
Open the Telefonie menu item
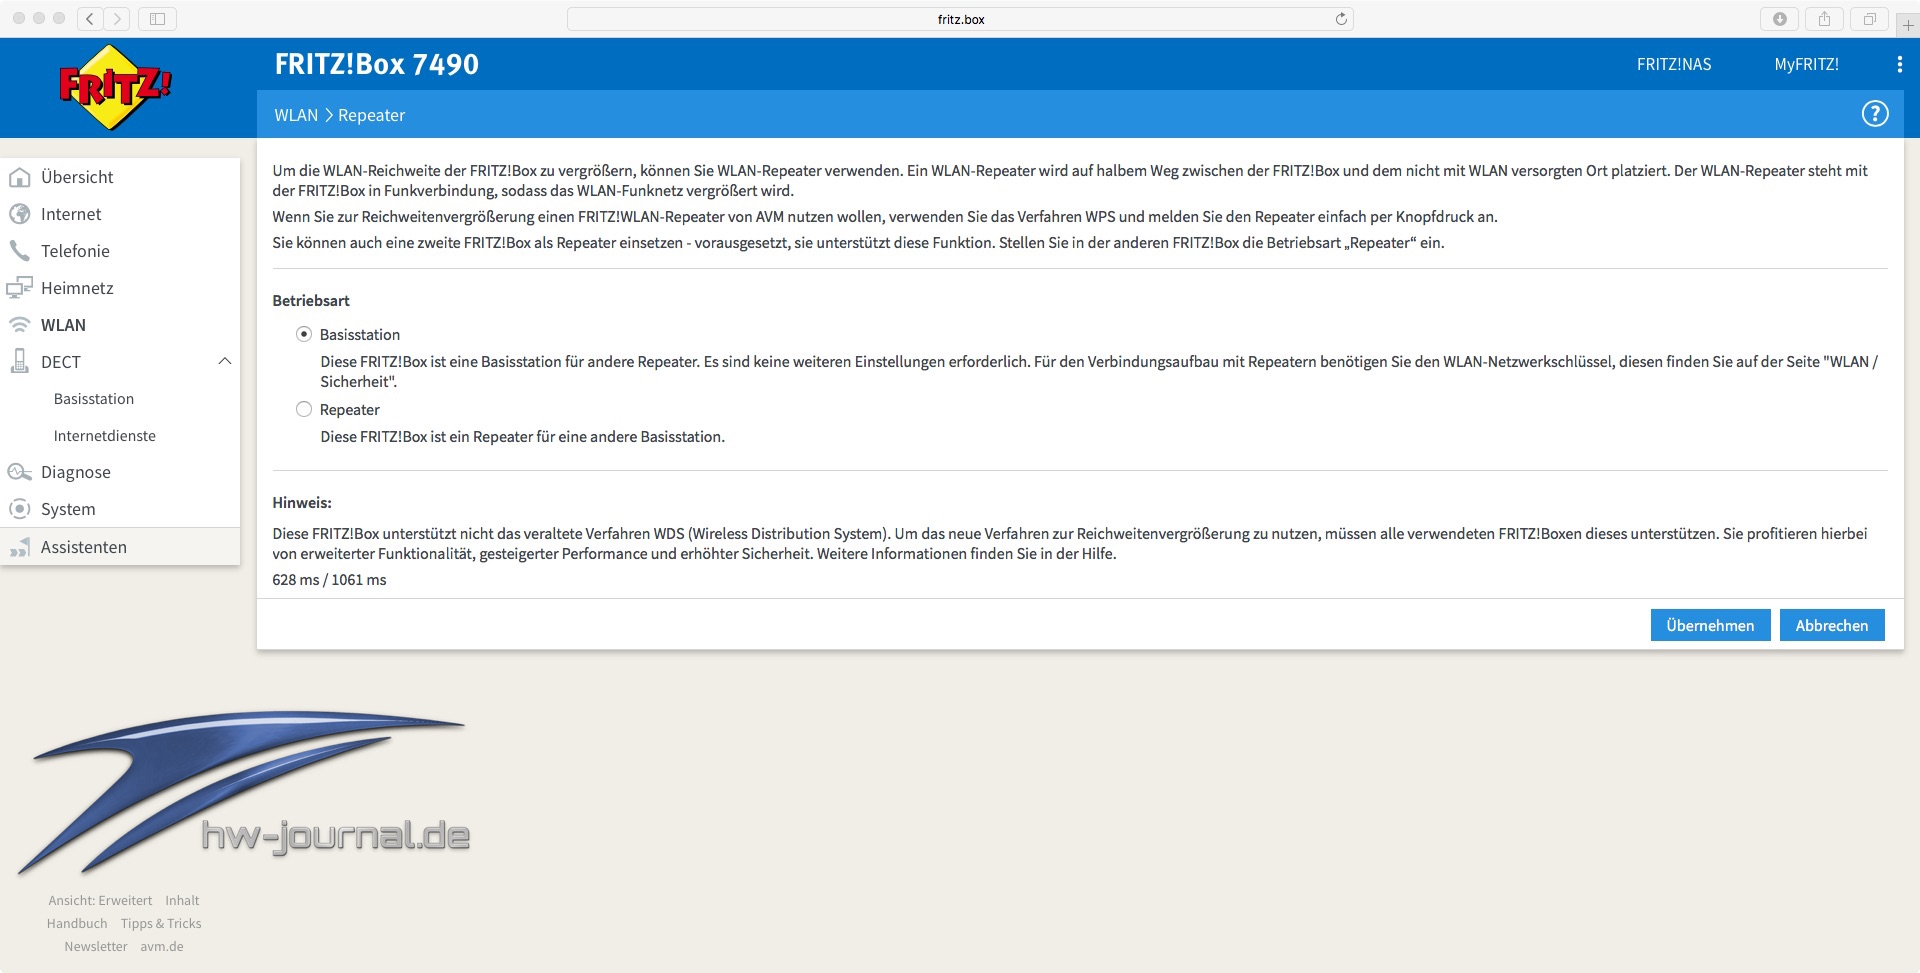coord(75,251)
